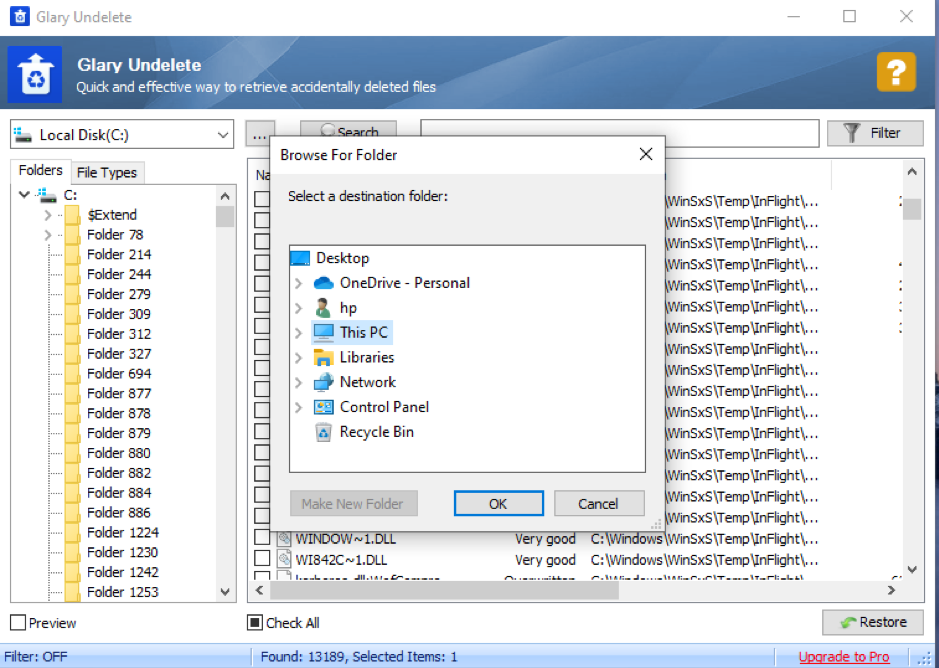Select Folder 1242 in the tree
Viewport: 939px width, 668px height.
pos(123,572)
